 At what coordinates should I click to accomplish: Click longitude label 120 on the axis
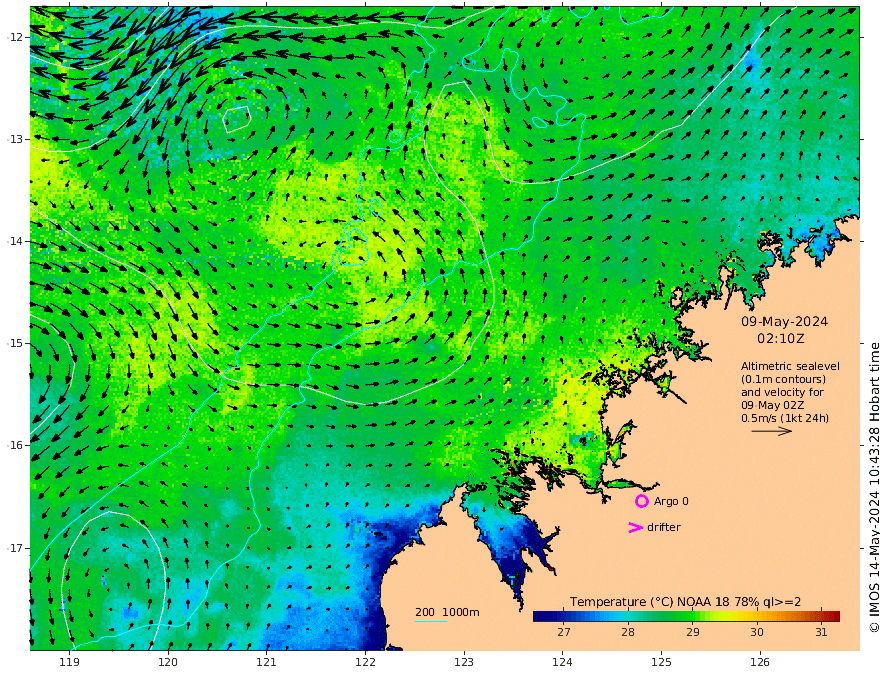click(168, 662)
